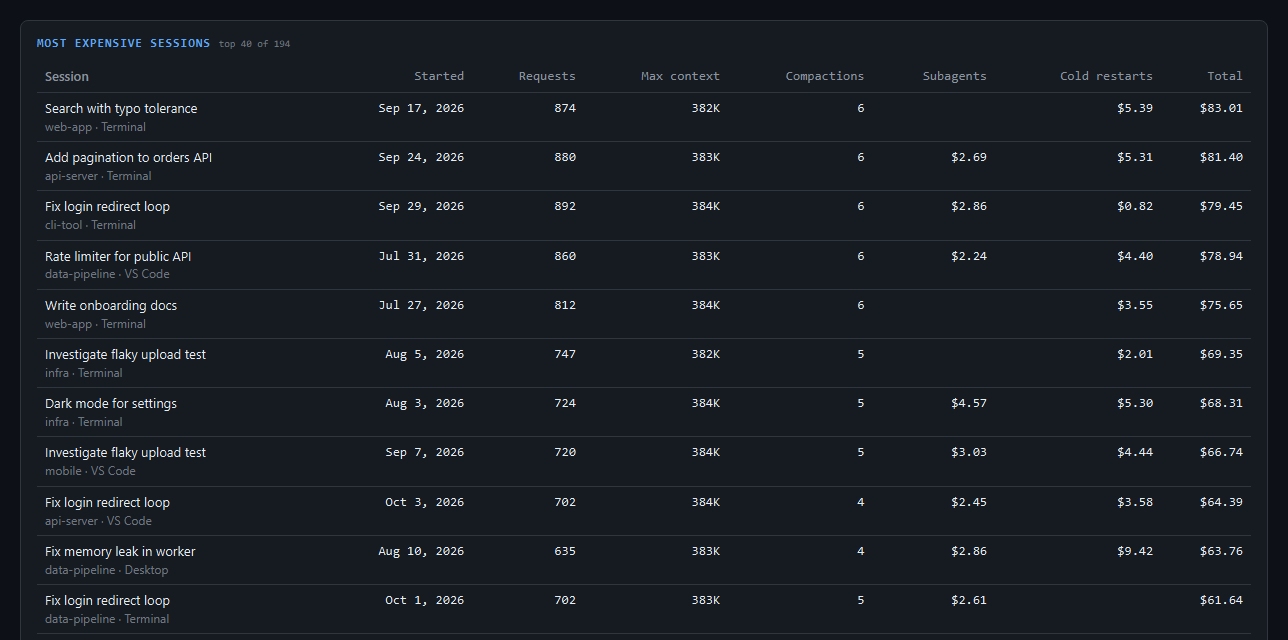The height and width of the screenshot is (640, 1288).
Task: Open 'Rate limiter for public API' session
Action: click(x=118, y=257)
